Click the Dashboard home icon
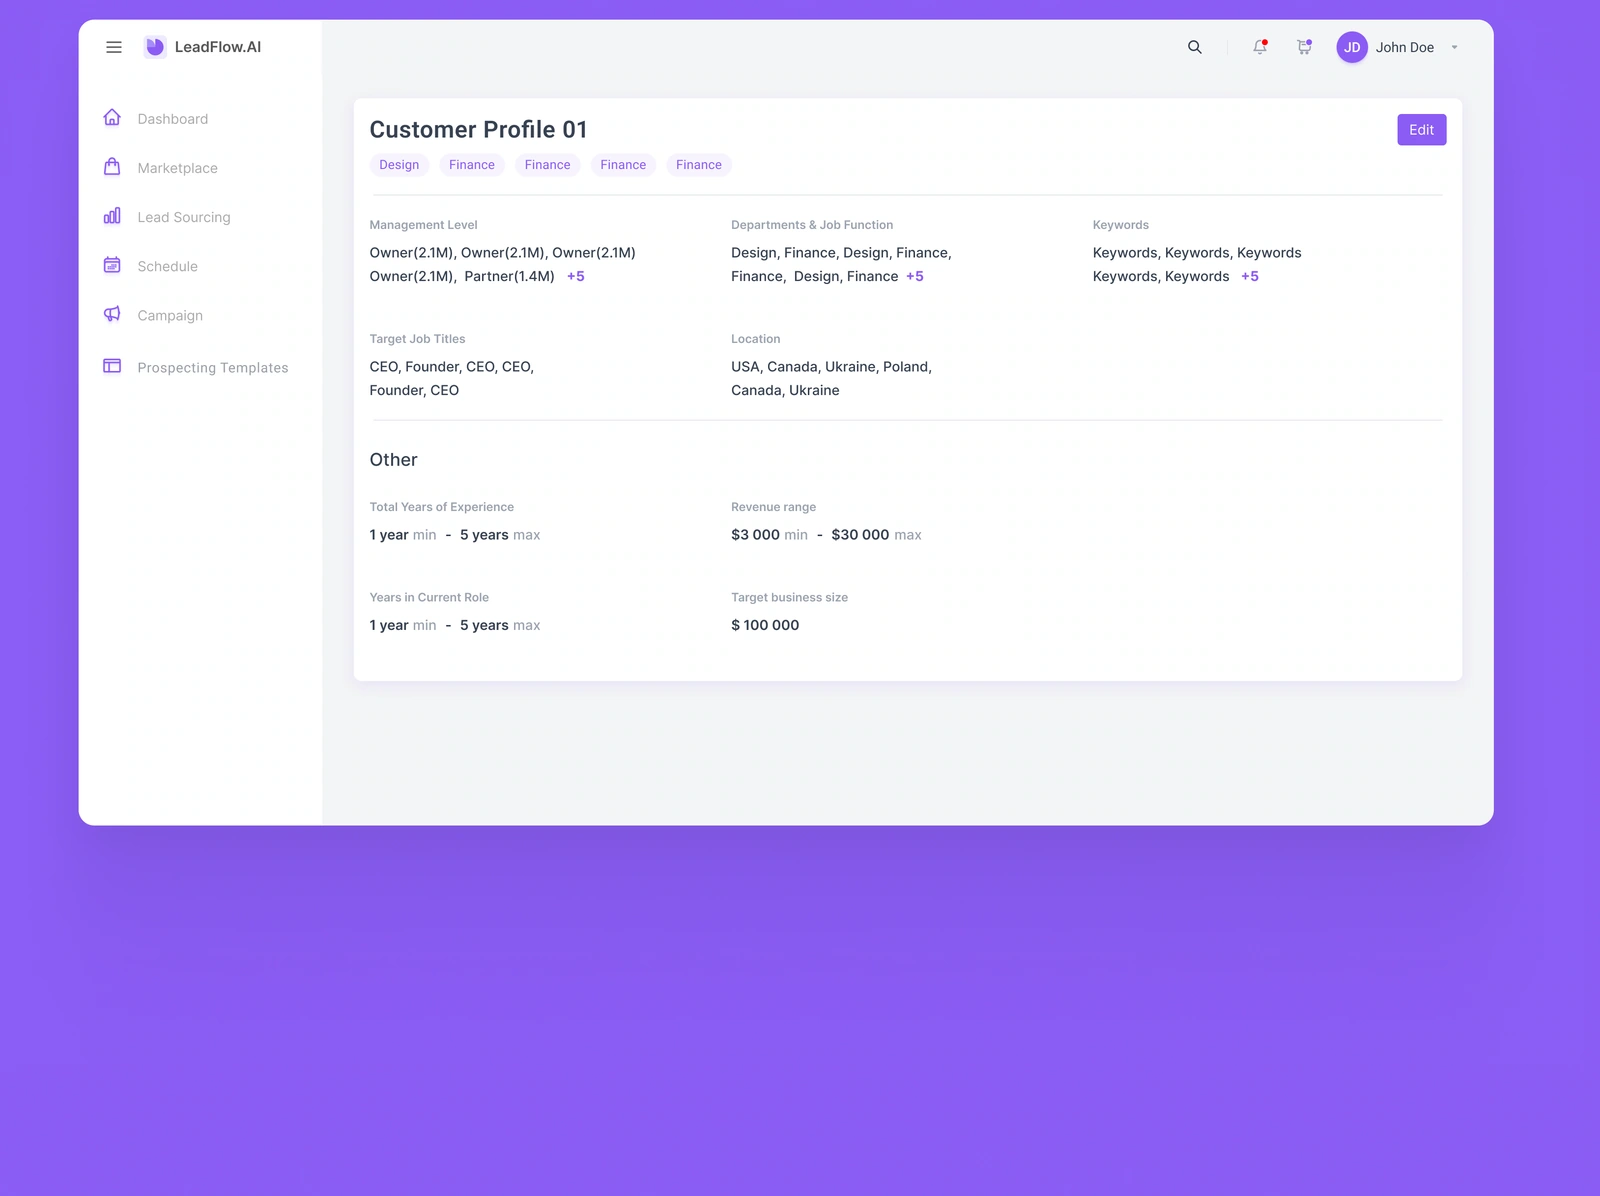The width and height of the screenshot is (1600, 1196). coord(112,118)
